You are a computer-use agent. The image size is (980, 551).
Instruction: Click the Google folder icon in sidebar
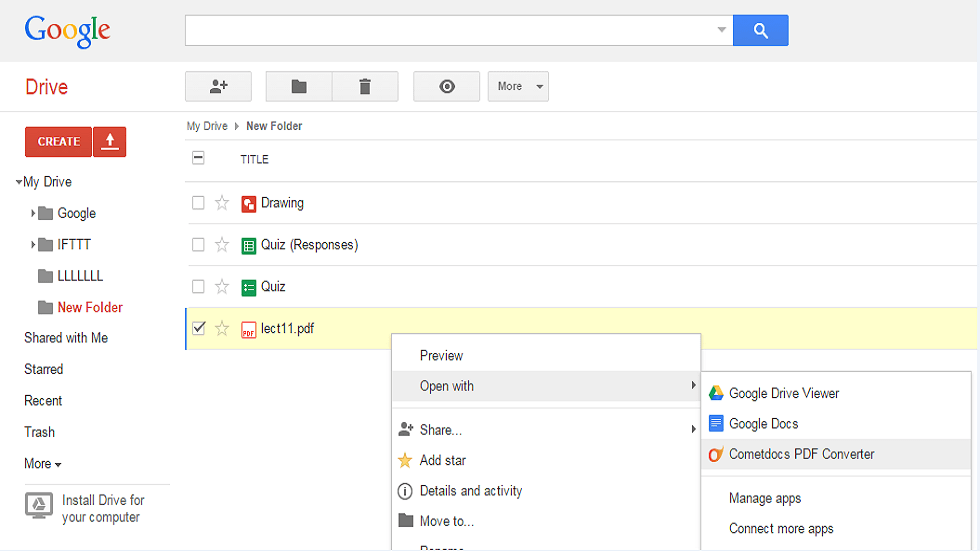click(45, 214)
